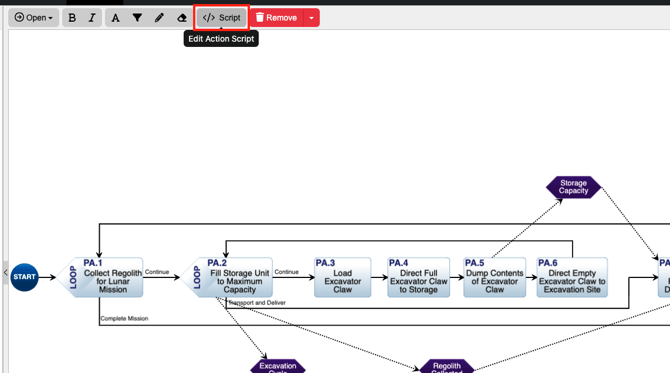Select PA.4 Direct Full Excavator Claw action
Image resolution: width=670 pixels, height=373 pixels.
pyautogui.click(x=418, y=277)
